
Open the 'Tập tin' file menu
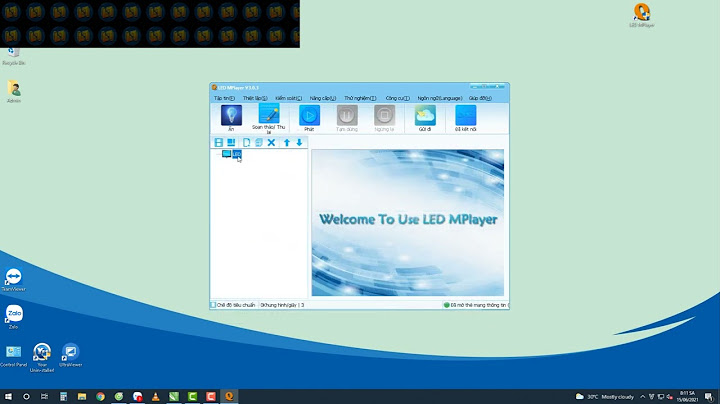point(224,98)
